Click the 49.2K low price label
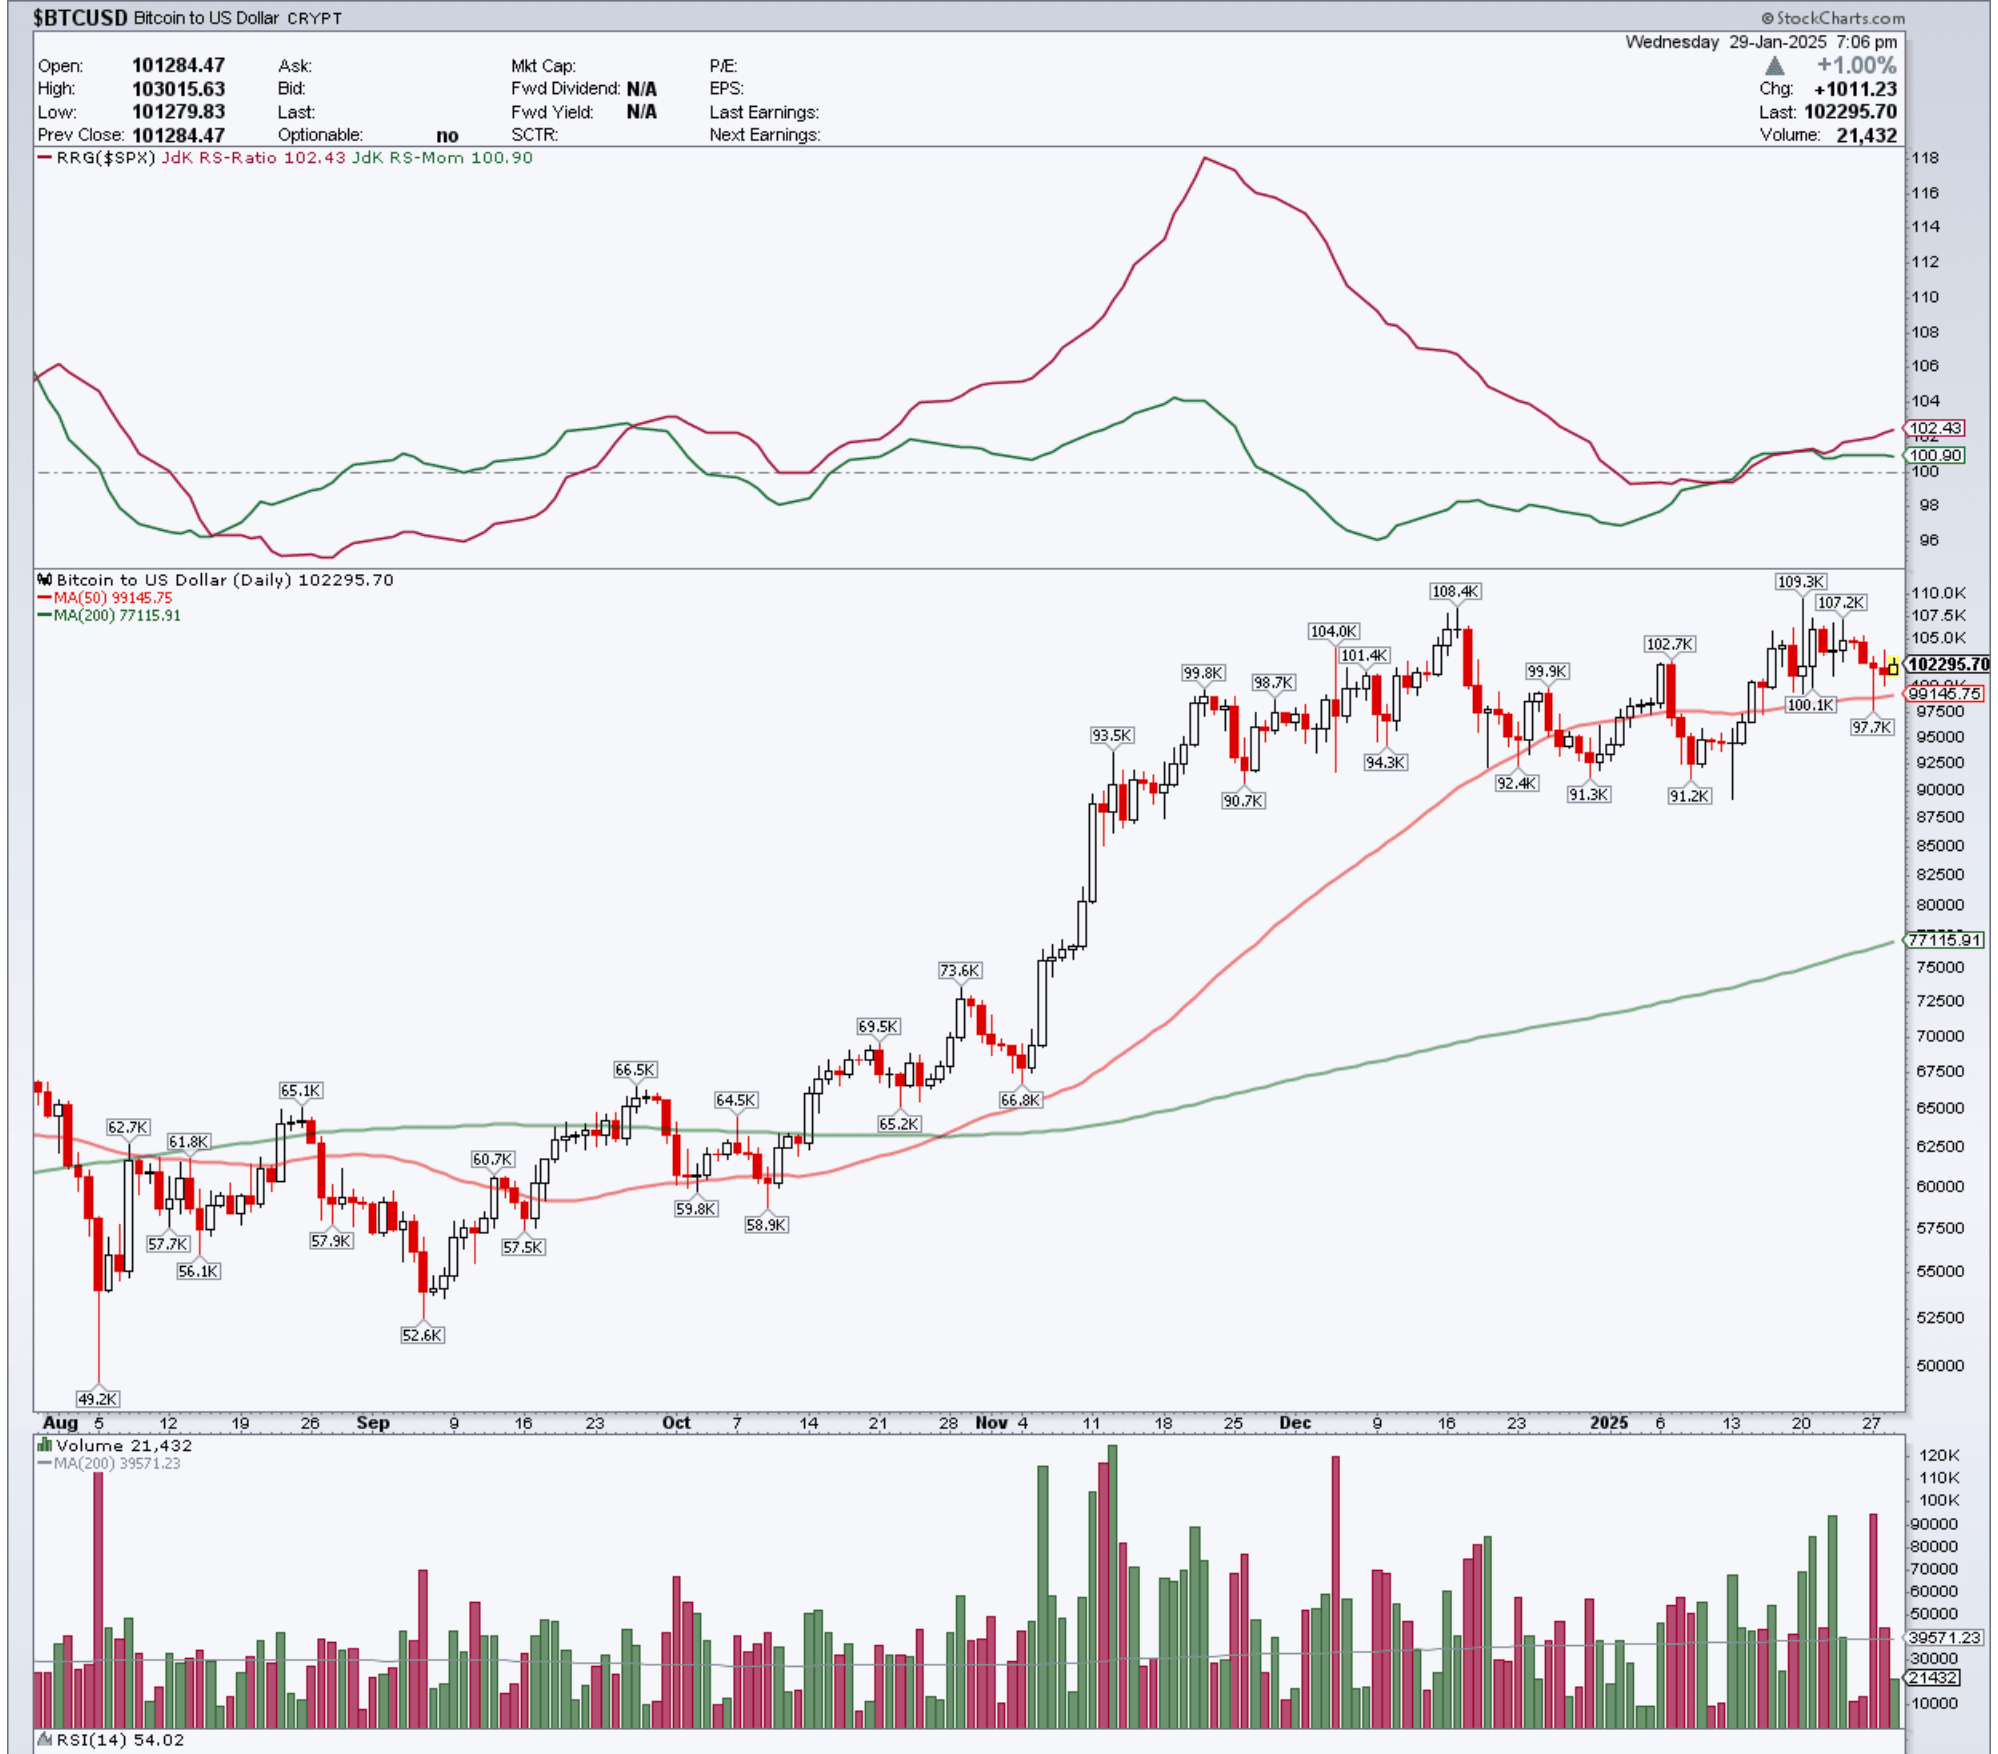The width and height of the screenshot is (1998, 1754). [x=97, y=1399]
